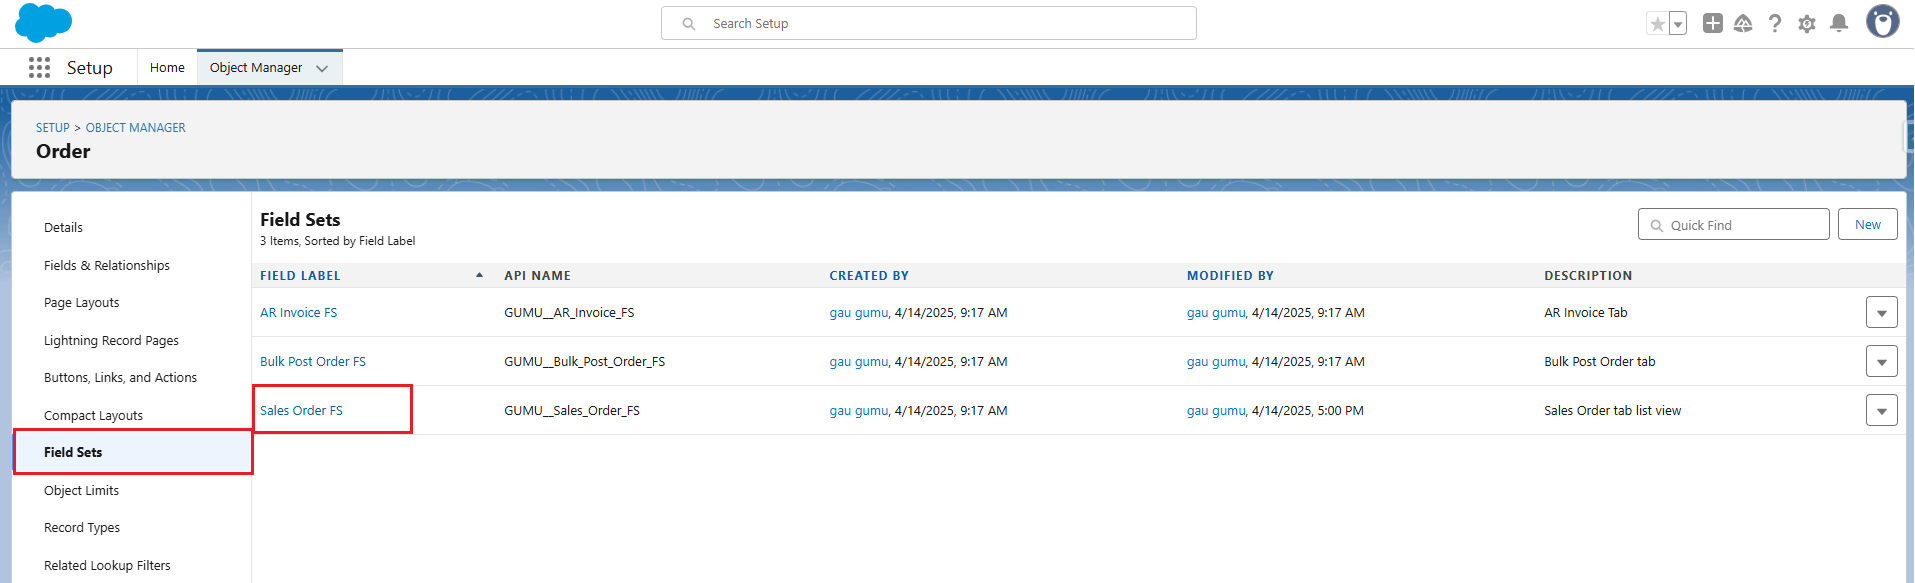This screenshot has width=1915, height=583.
Task: Open gau gumu creator link in Bulk Post Order row
Action: click(858, 362)
